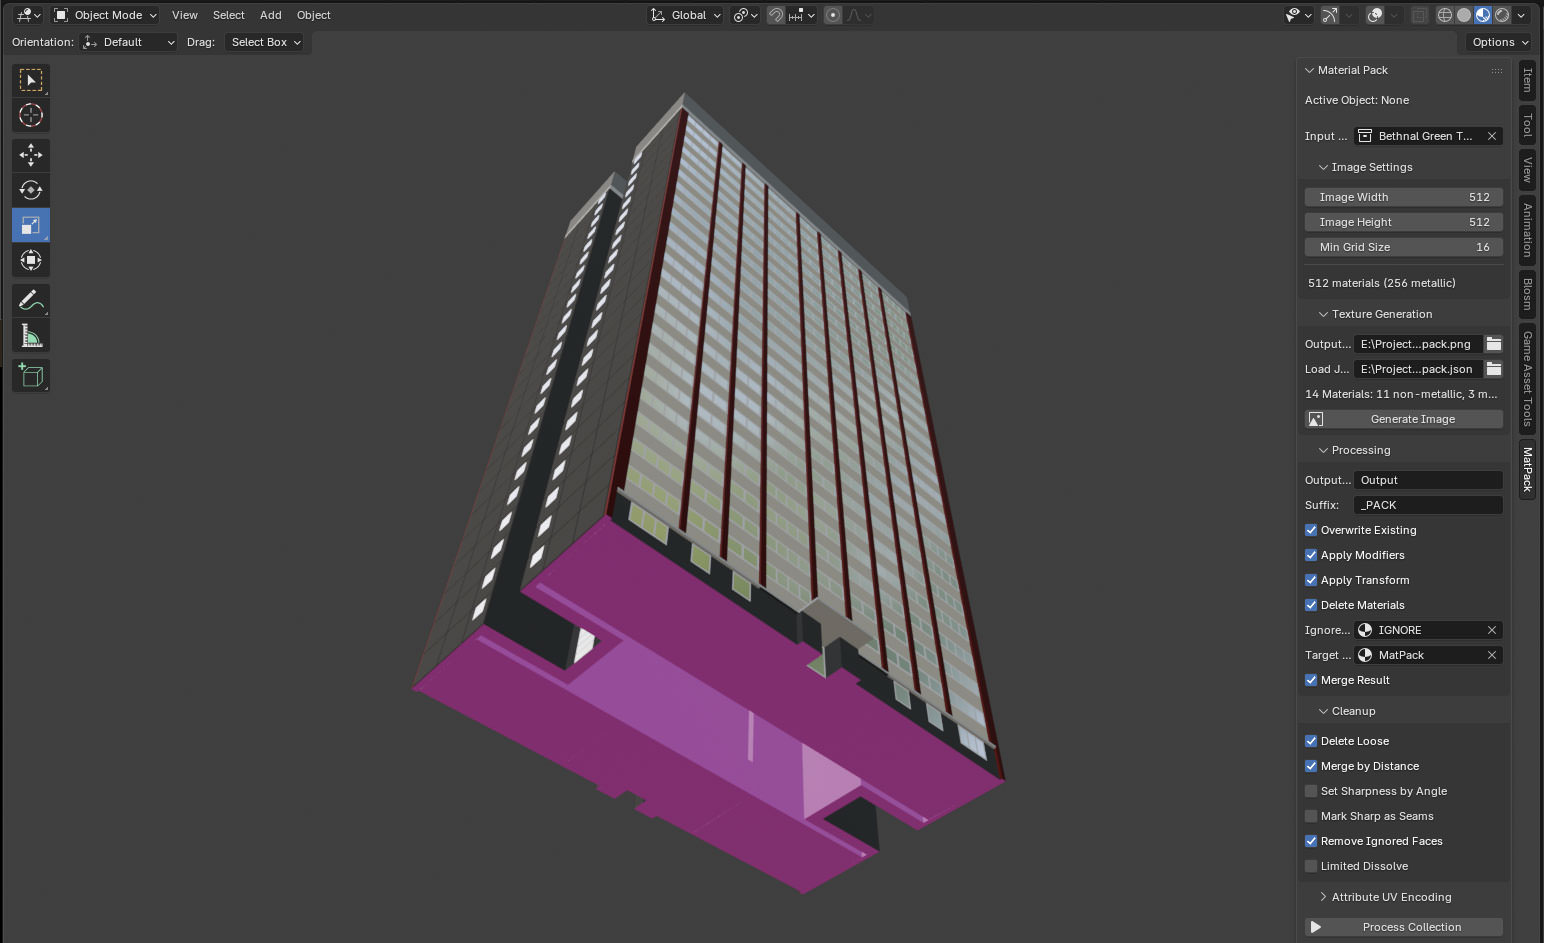Select the Measure tool

click(x=31, y=336)
